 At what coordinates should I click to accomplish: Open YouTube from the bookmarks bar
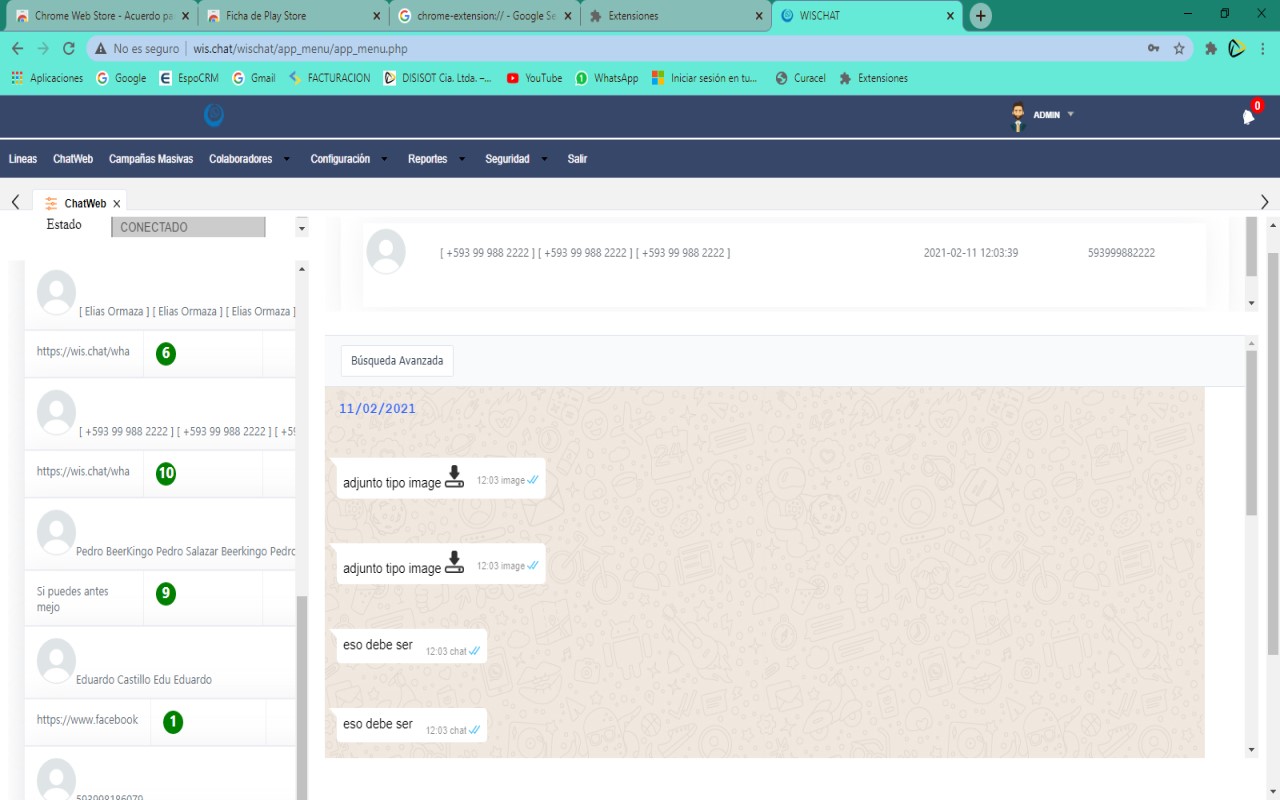534,77
